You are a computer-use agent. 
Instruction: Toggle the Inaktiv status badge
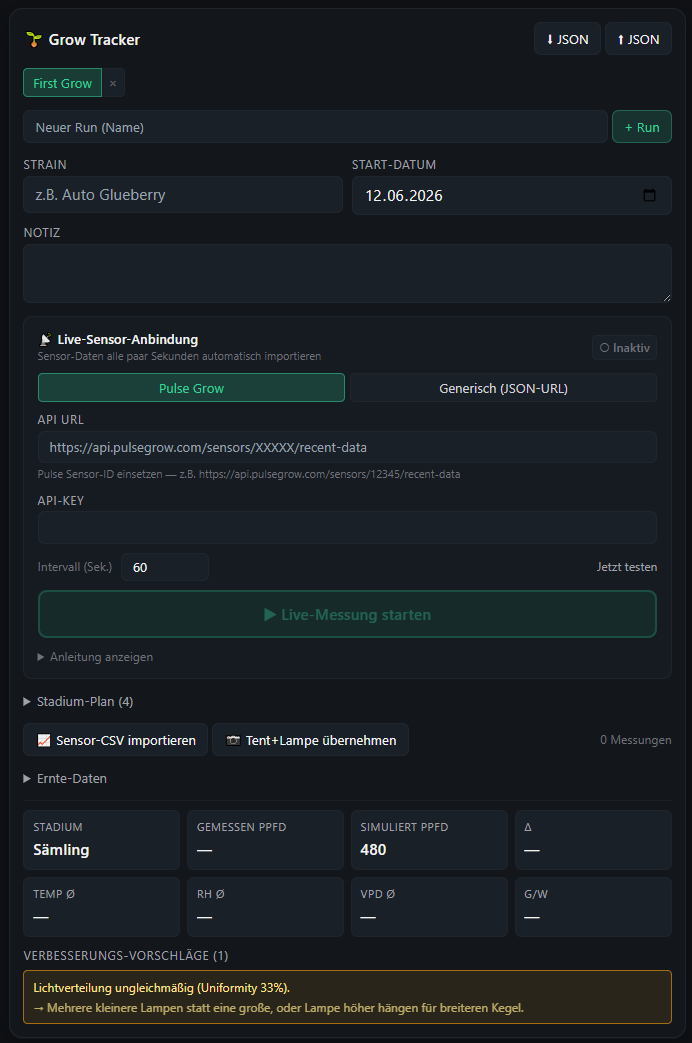(624, 348)
